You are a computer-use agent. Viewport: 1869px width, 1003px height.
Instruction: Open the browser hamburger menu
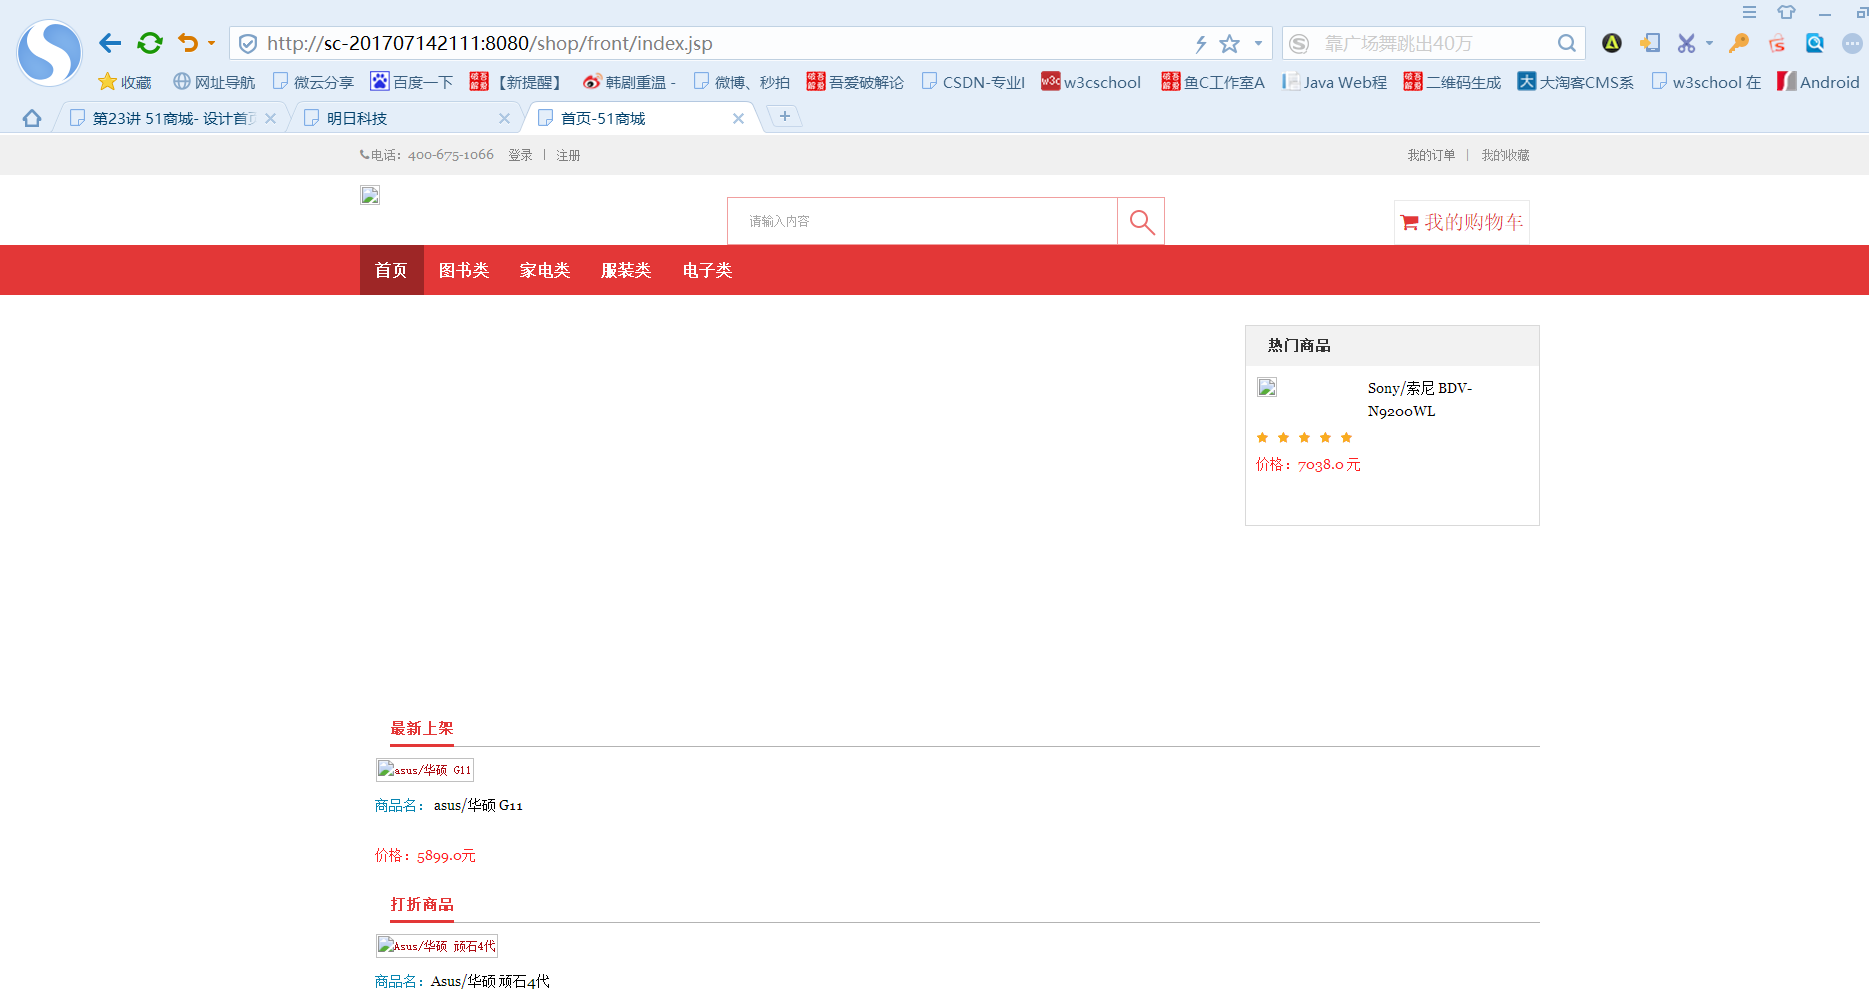[1749, 12]
